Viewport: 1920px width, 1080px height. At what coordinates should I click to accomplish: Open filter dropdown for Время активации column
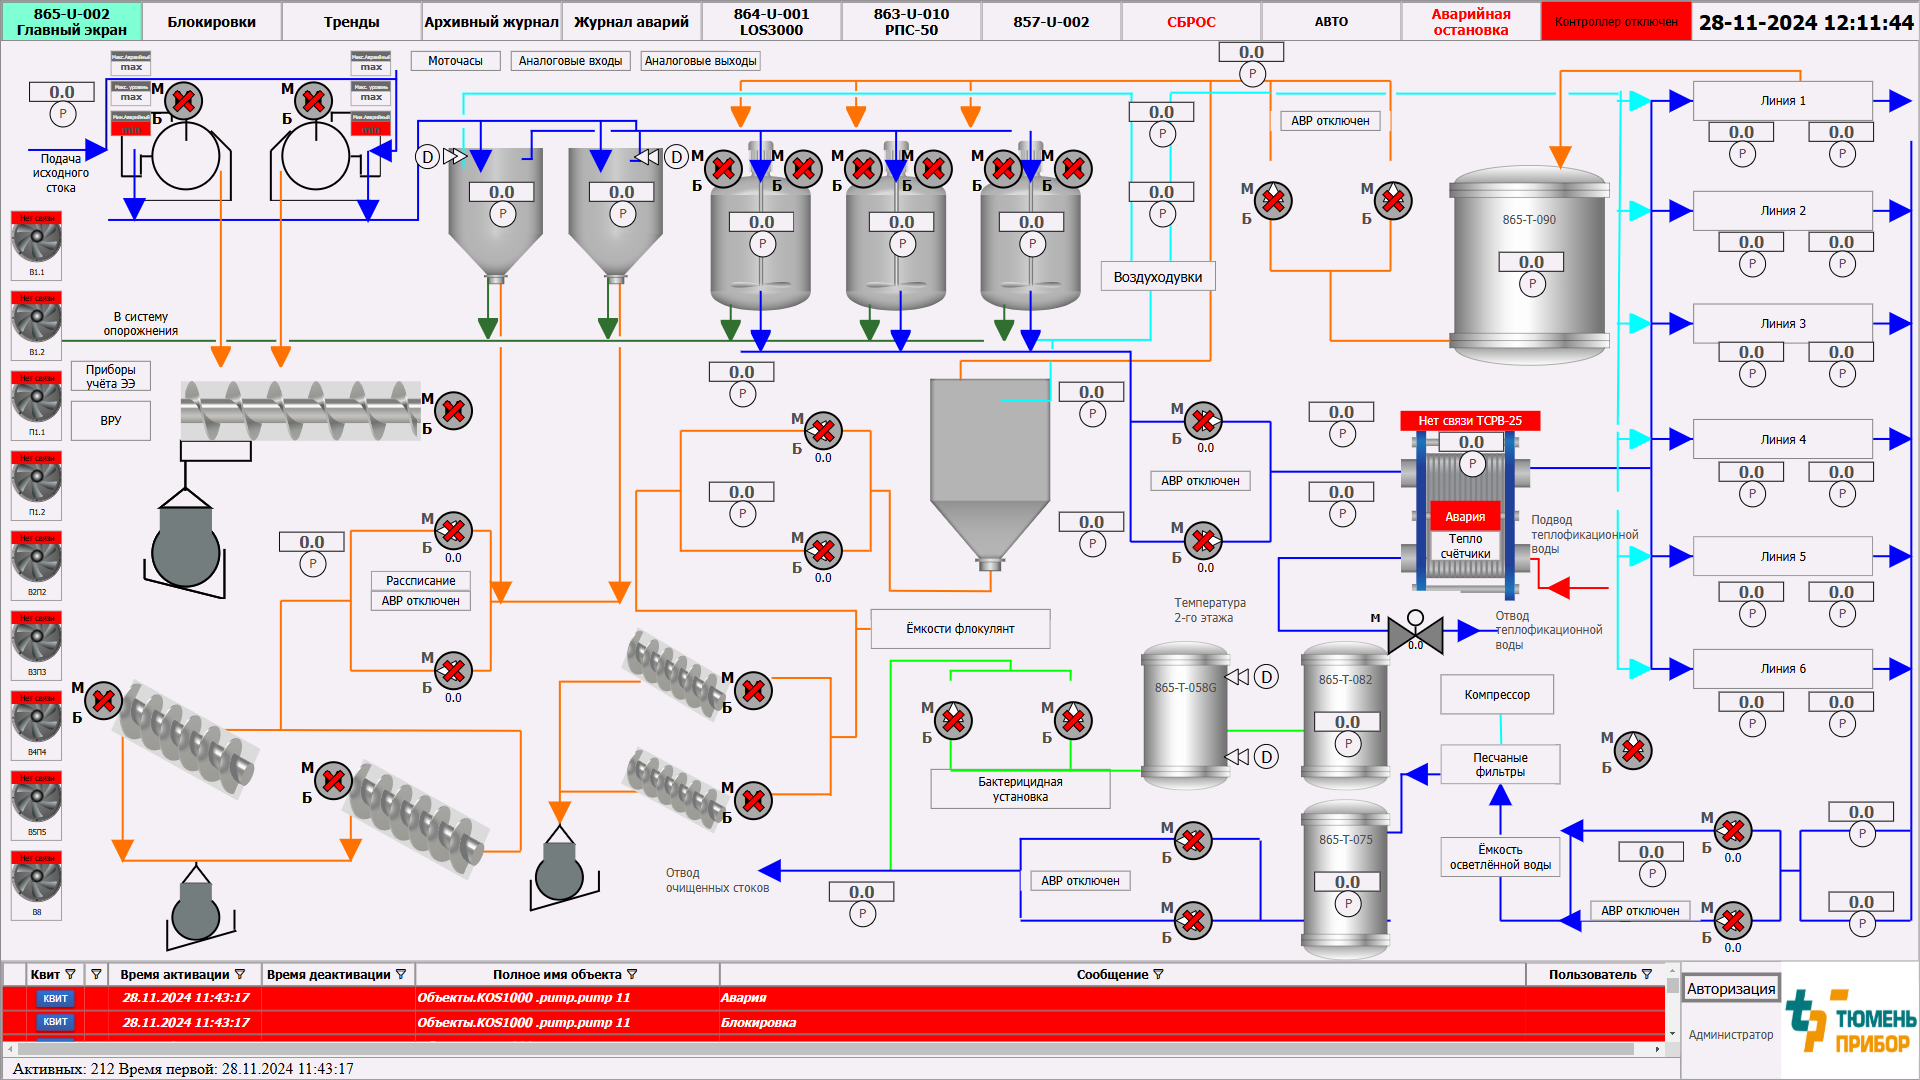tap(240, 974)
